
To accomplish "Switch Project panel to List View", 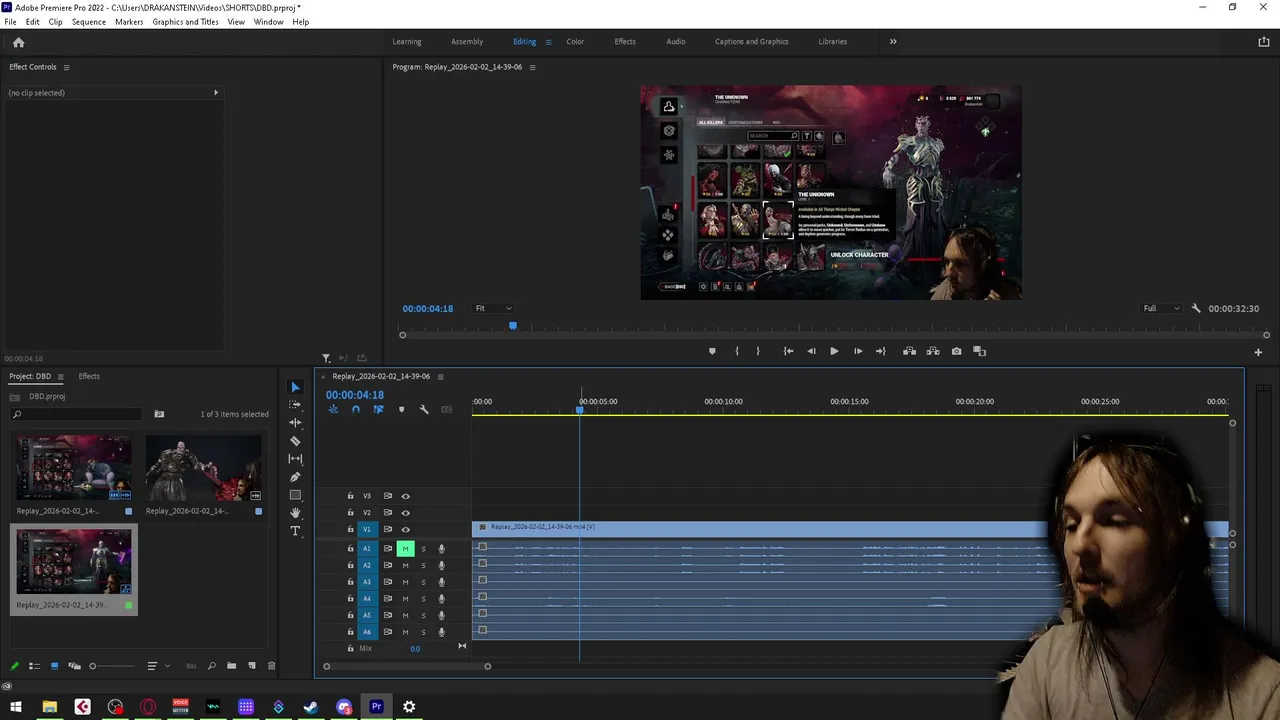I will pos(34,666).
